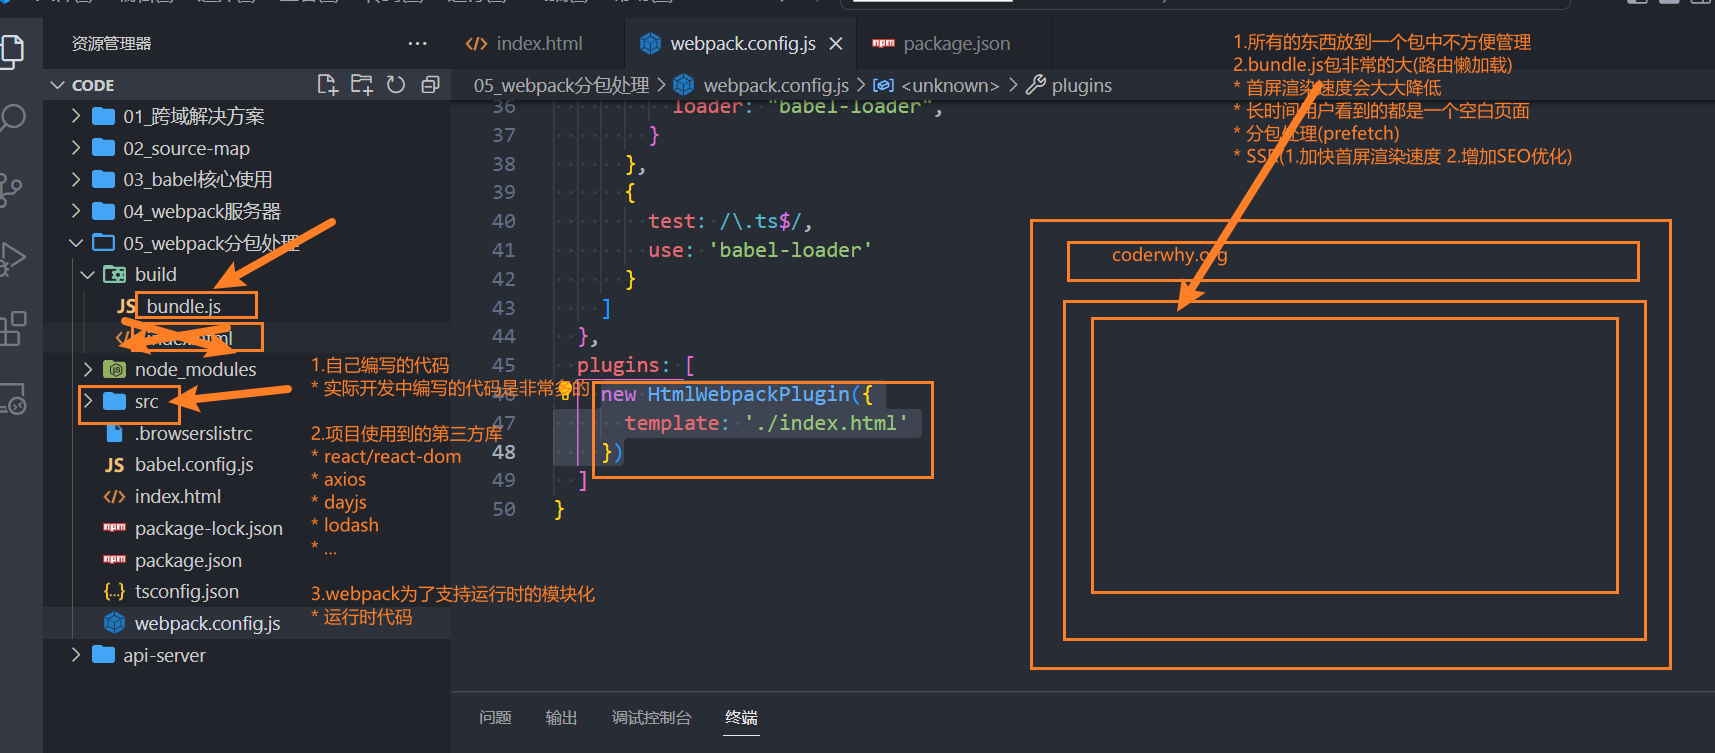
Task: Expand the 02_source-map folder
Action: pos(76,148)
